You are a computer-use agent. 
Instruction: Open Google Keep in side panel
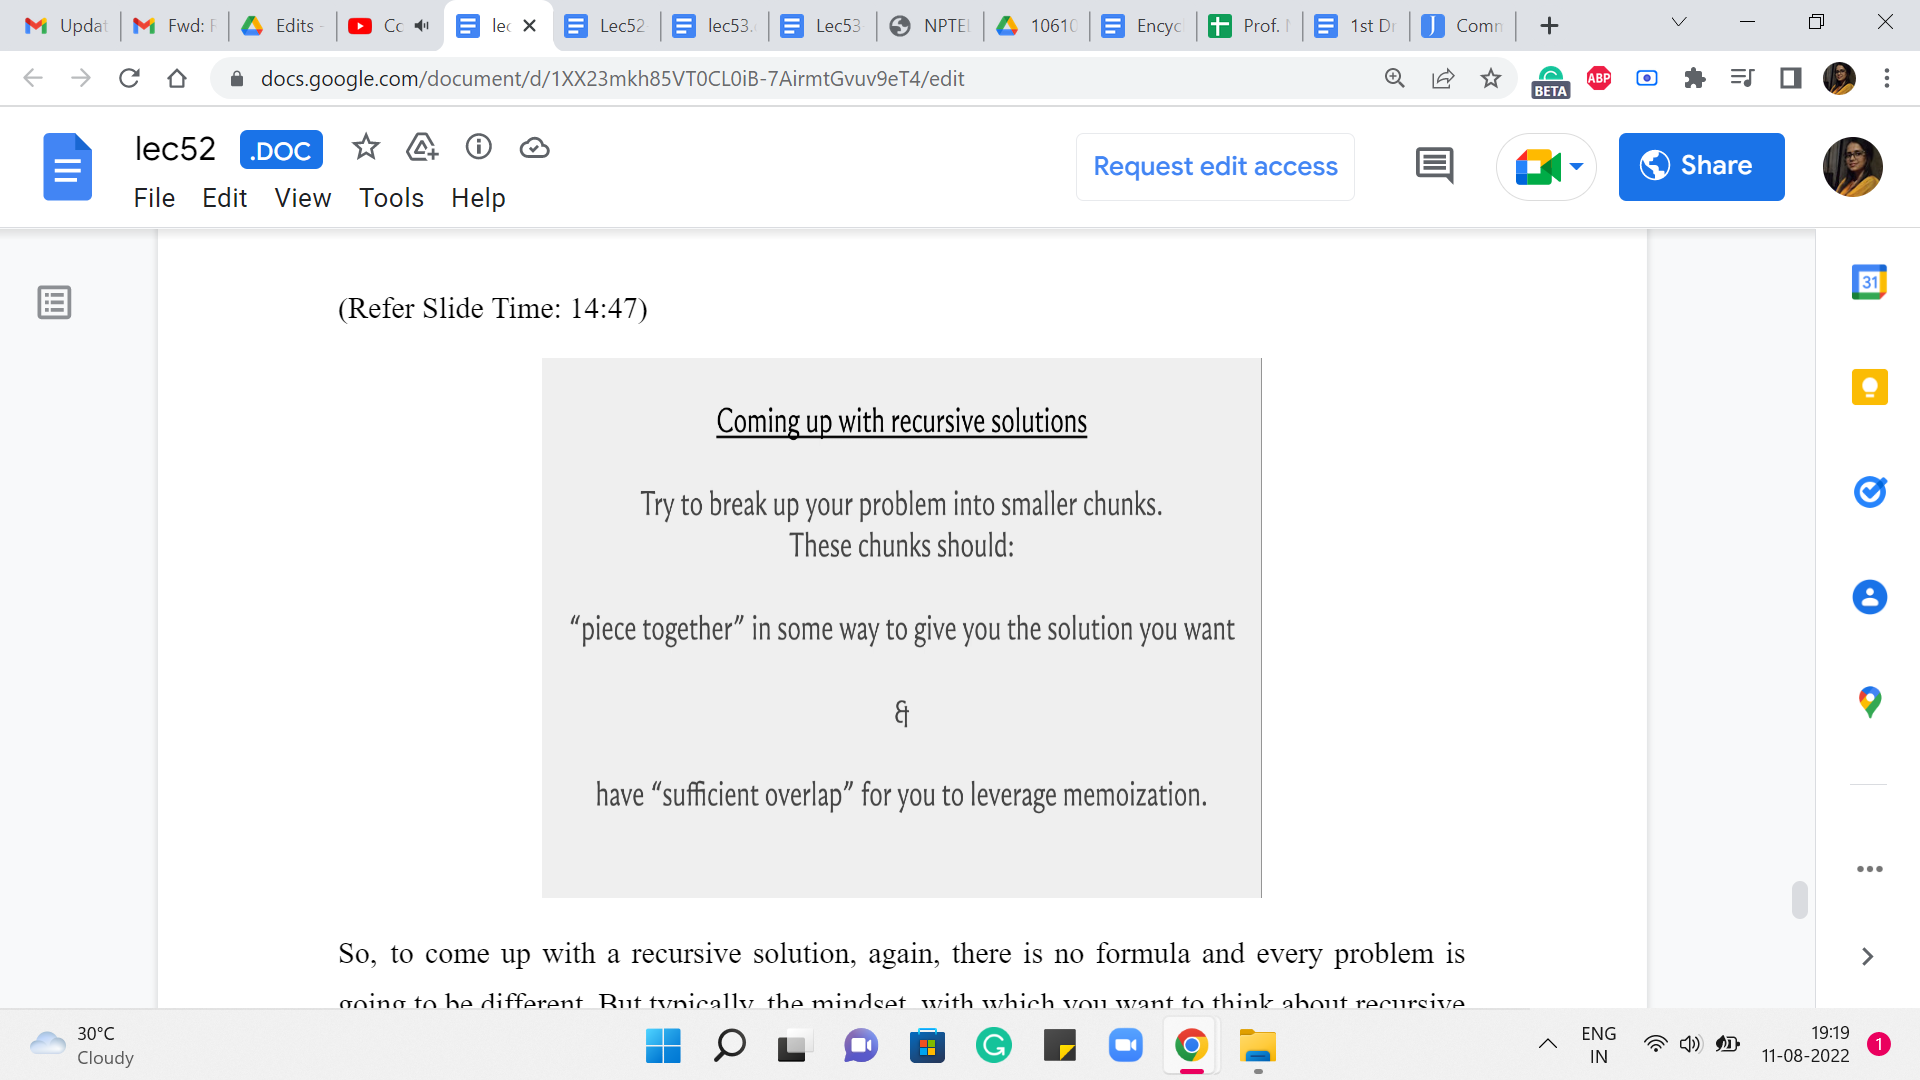pos(1868,387)
